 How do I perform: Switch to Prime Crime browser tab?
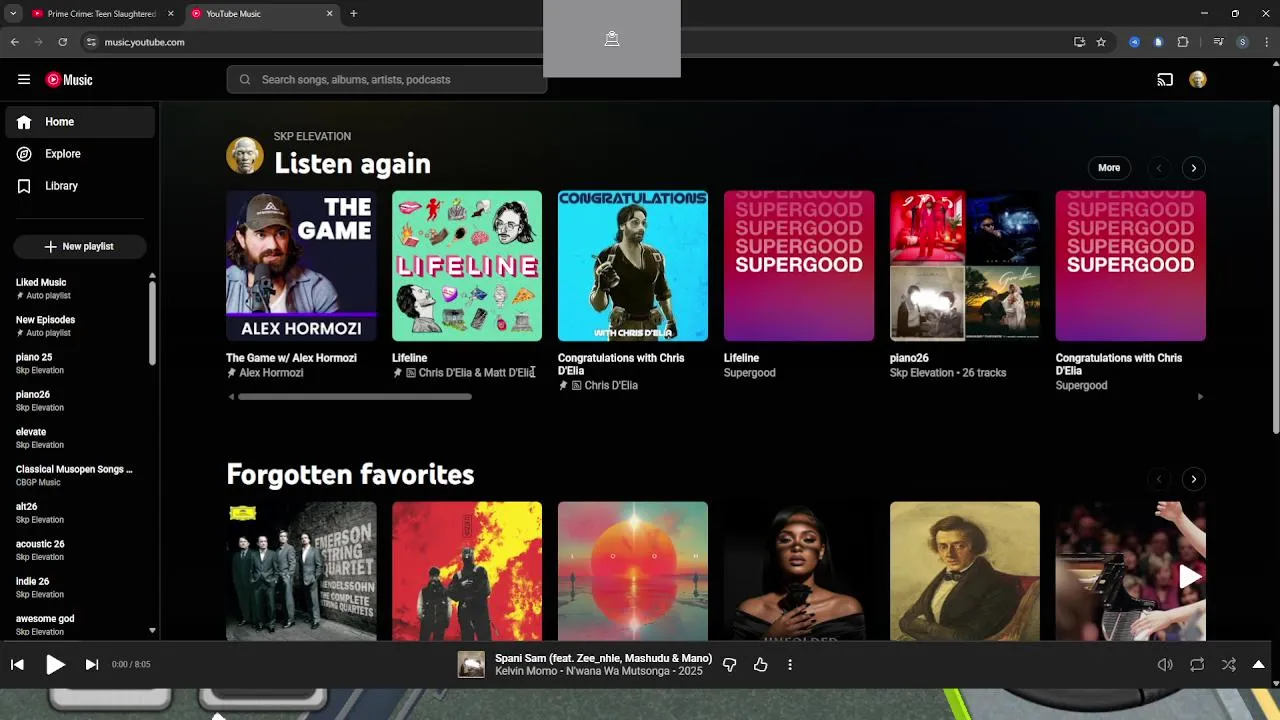pyautogui.click(x=101, y=14)
